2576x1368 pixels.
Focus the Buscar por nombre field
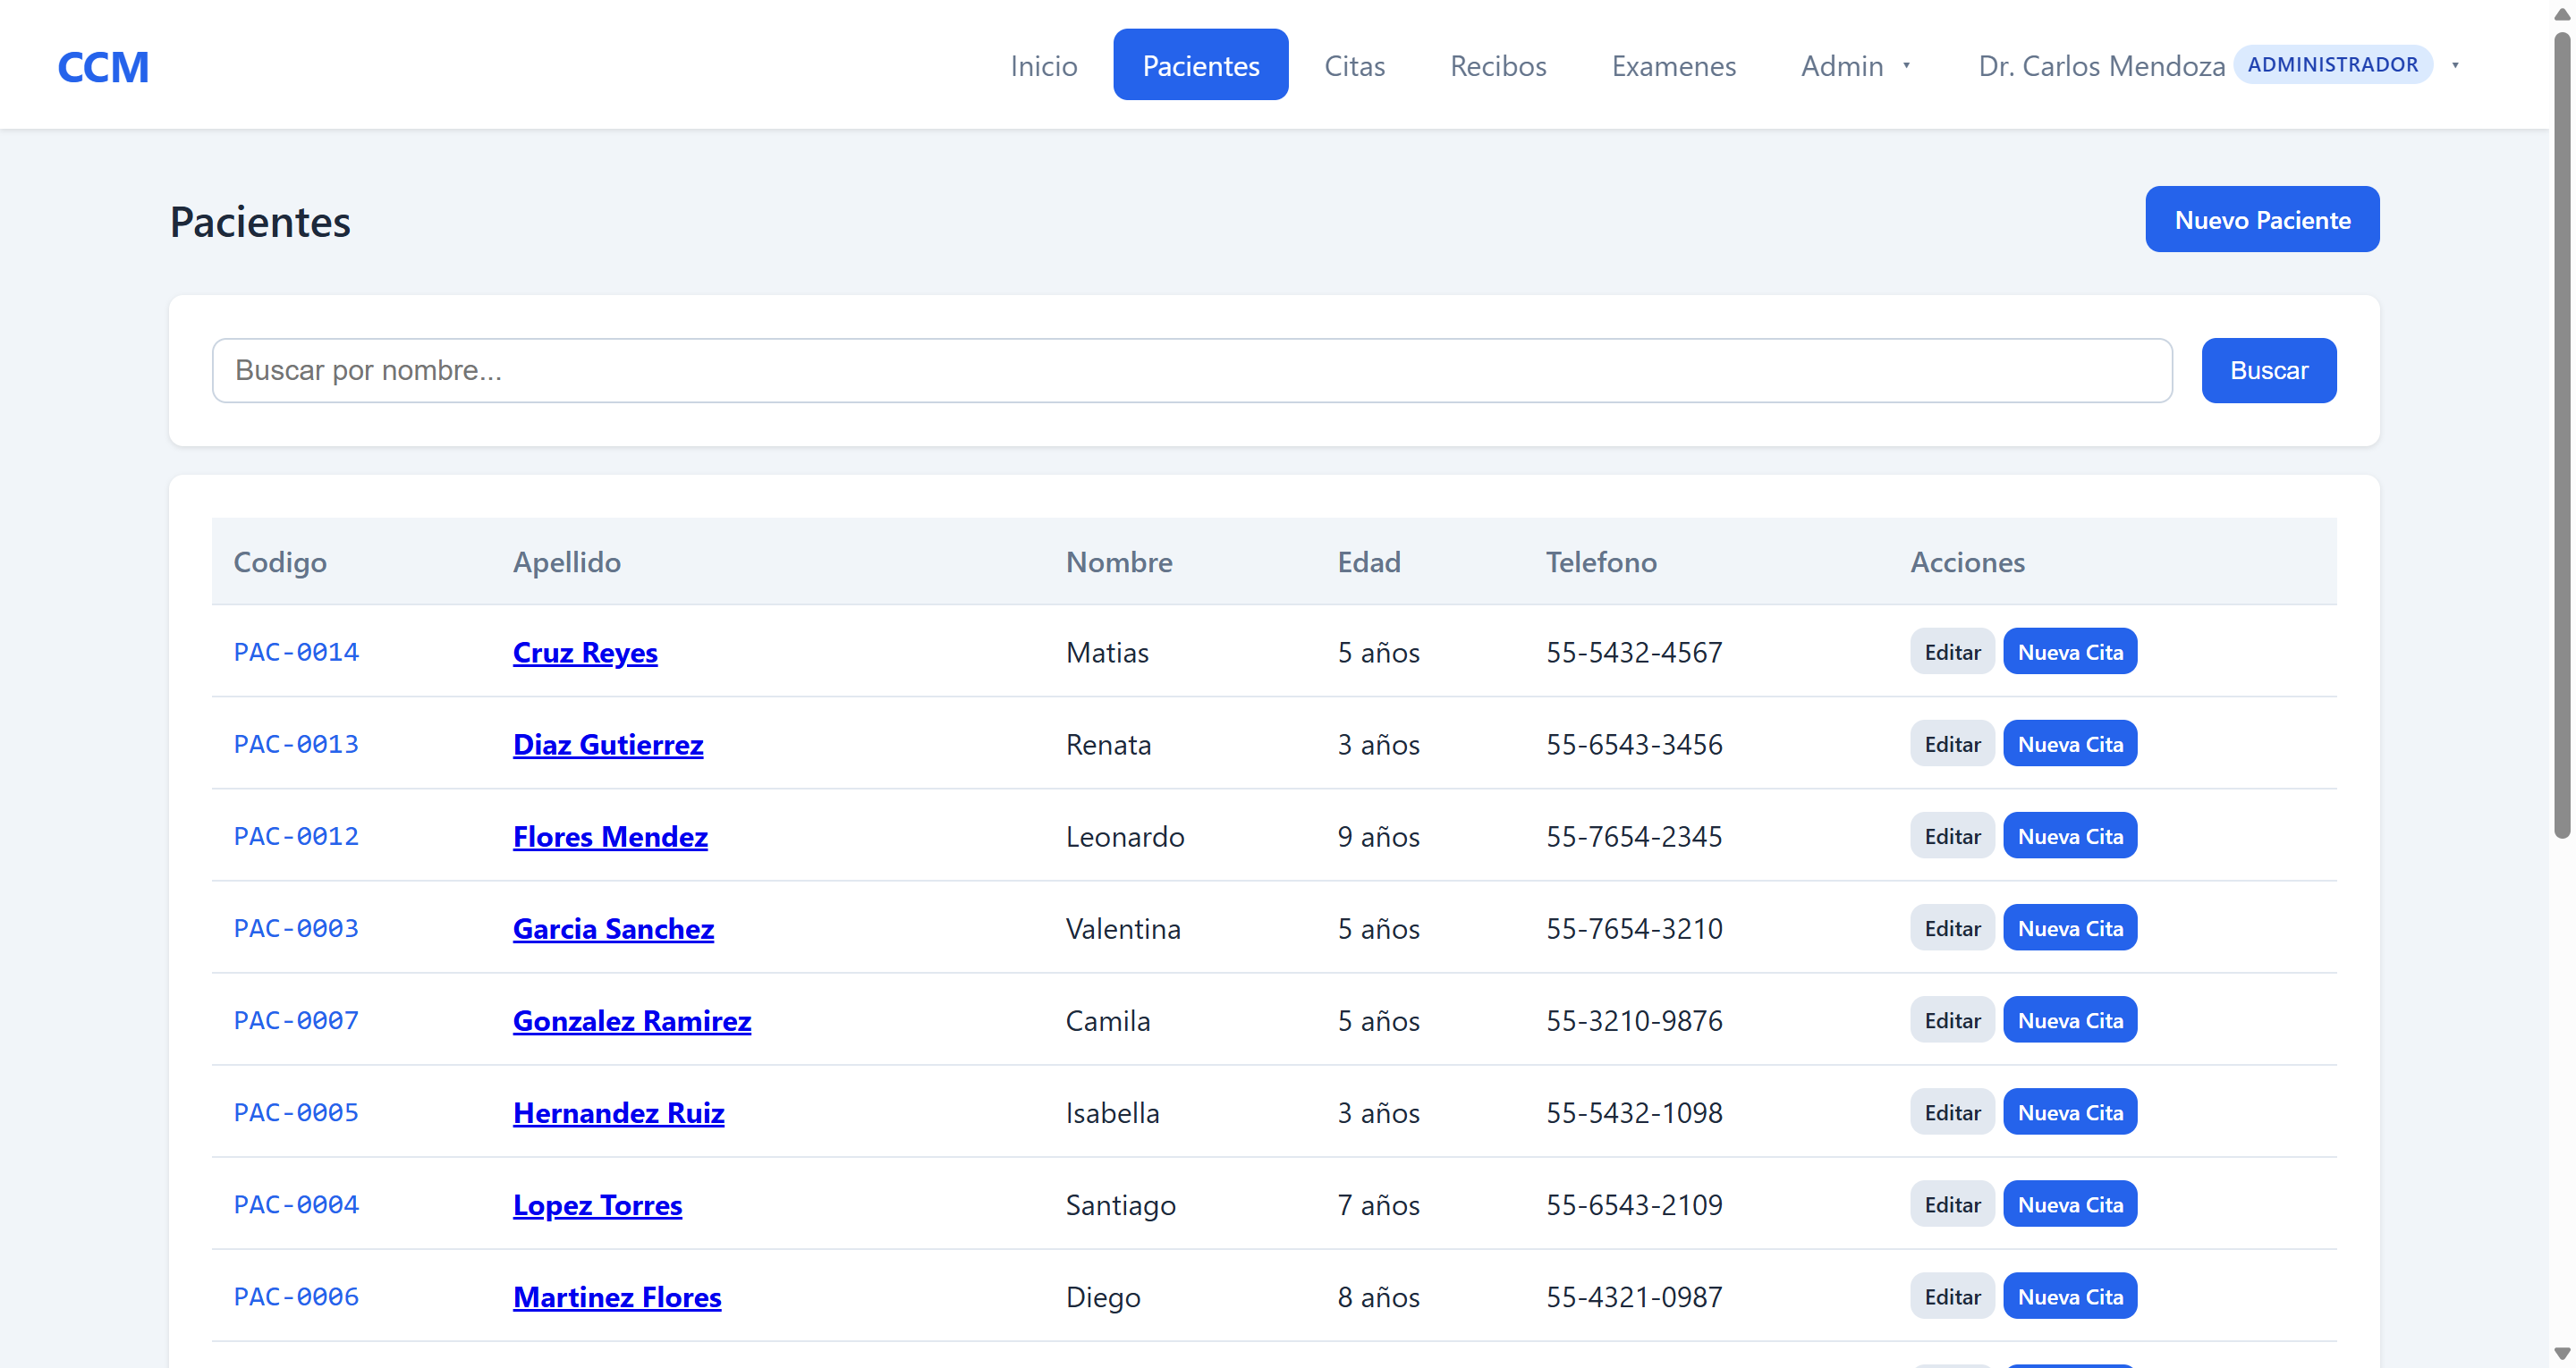(x=1191, y=371)
